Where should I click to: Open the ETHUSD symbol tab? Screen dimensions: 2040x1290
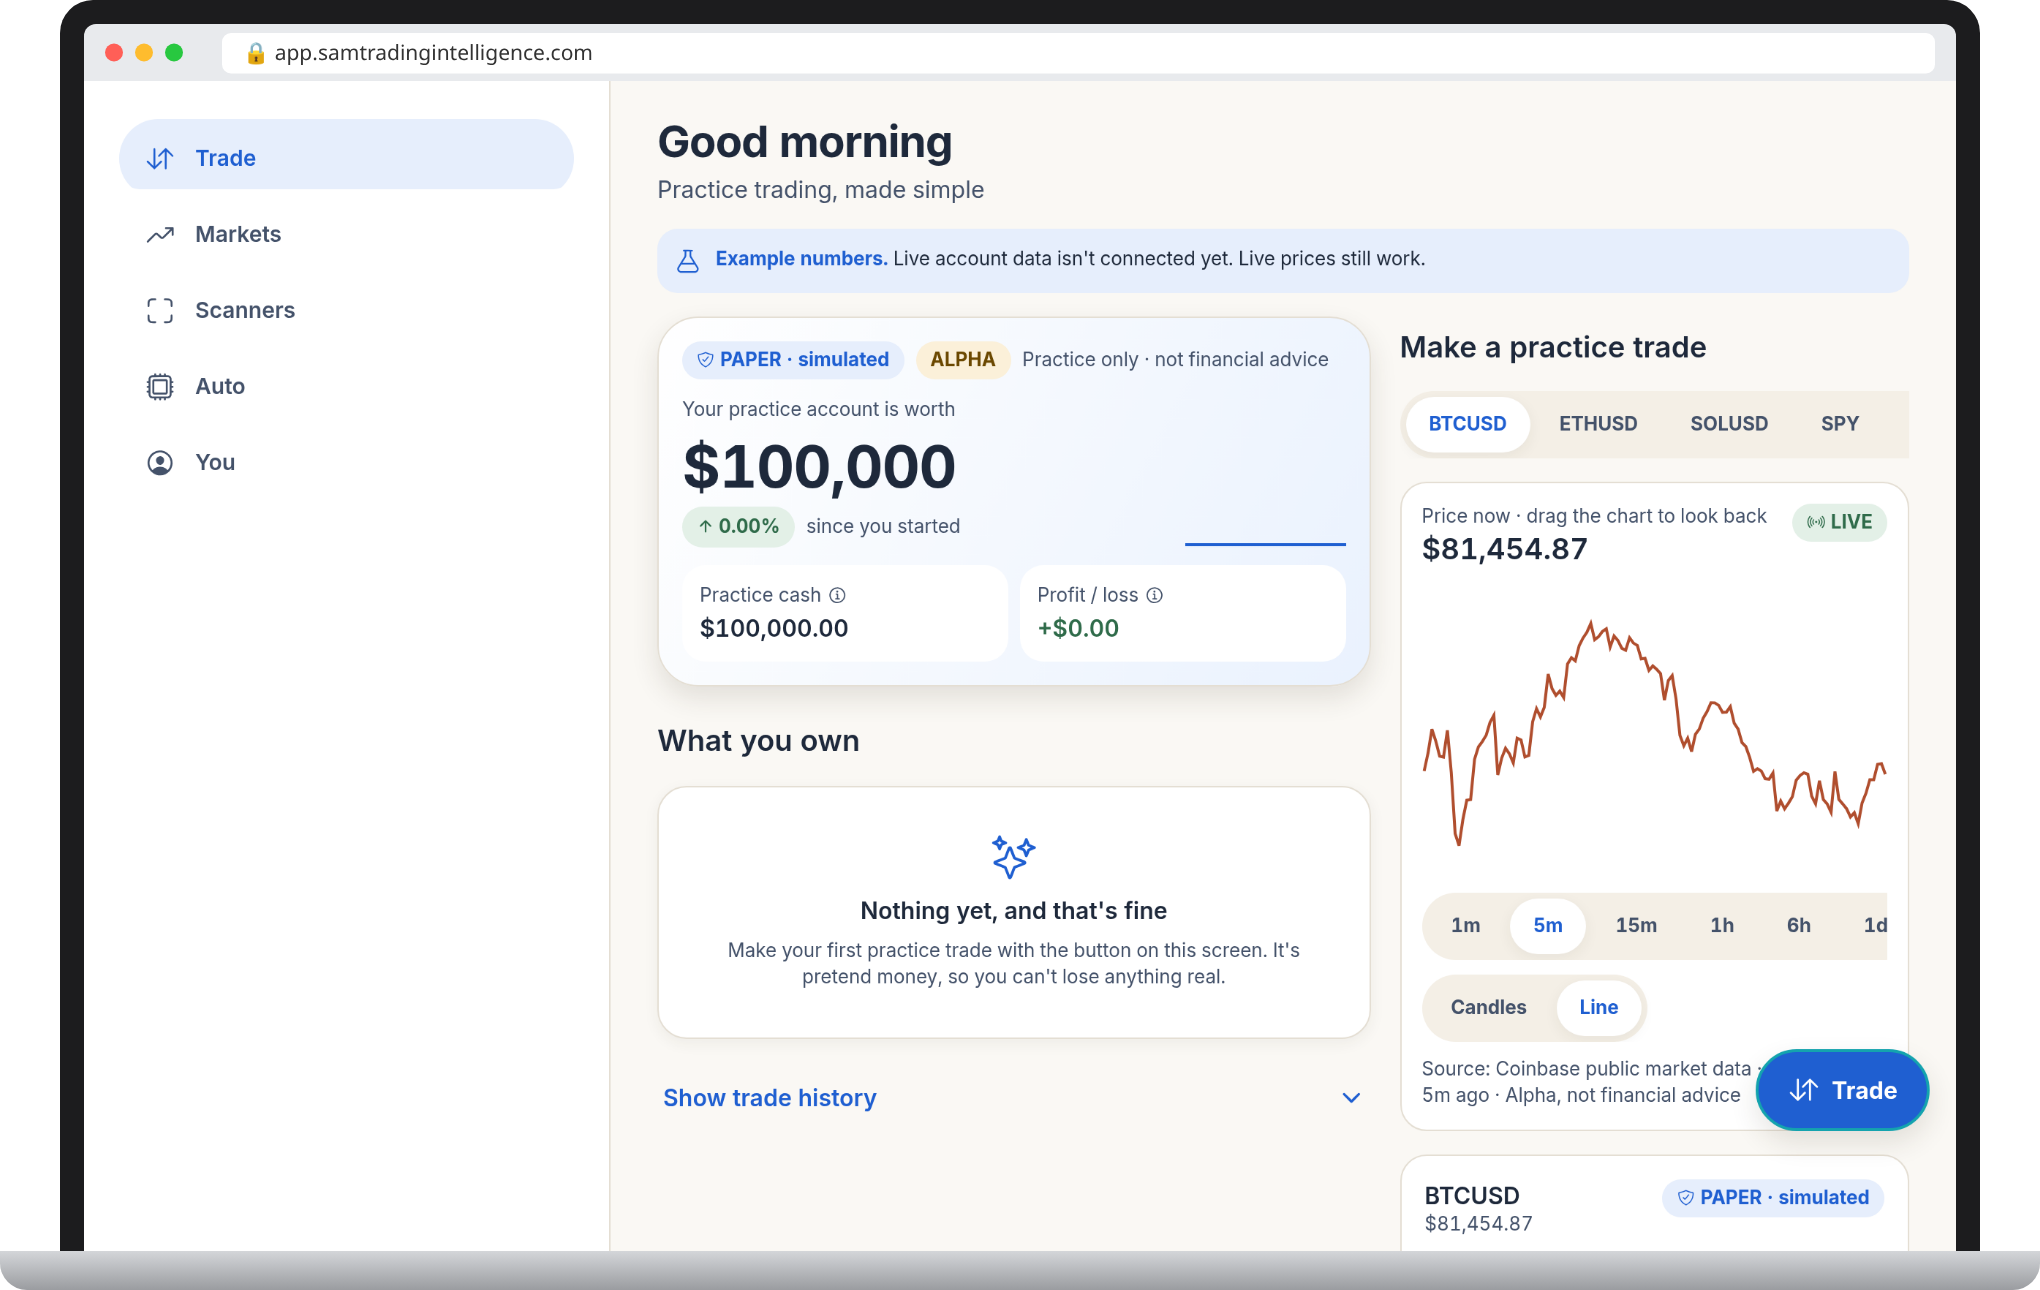click(x=1598, y=423)
